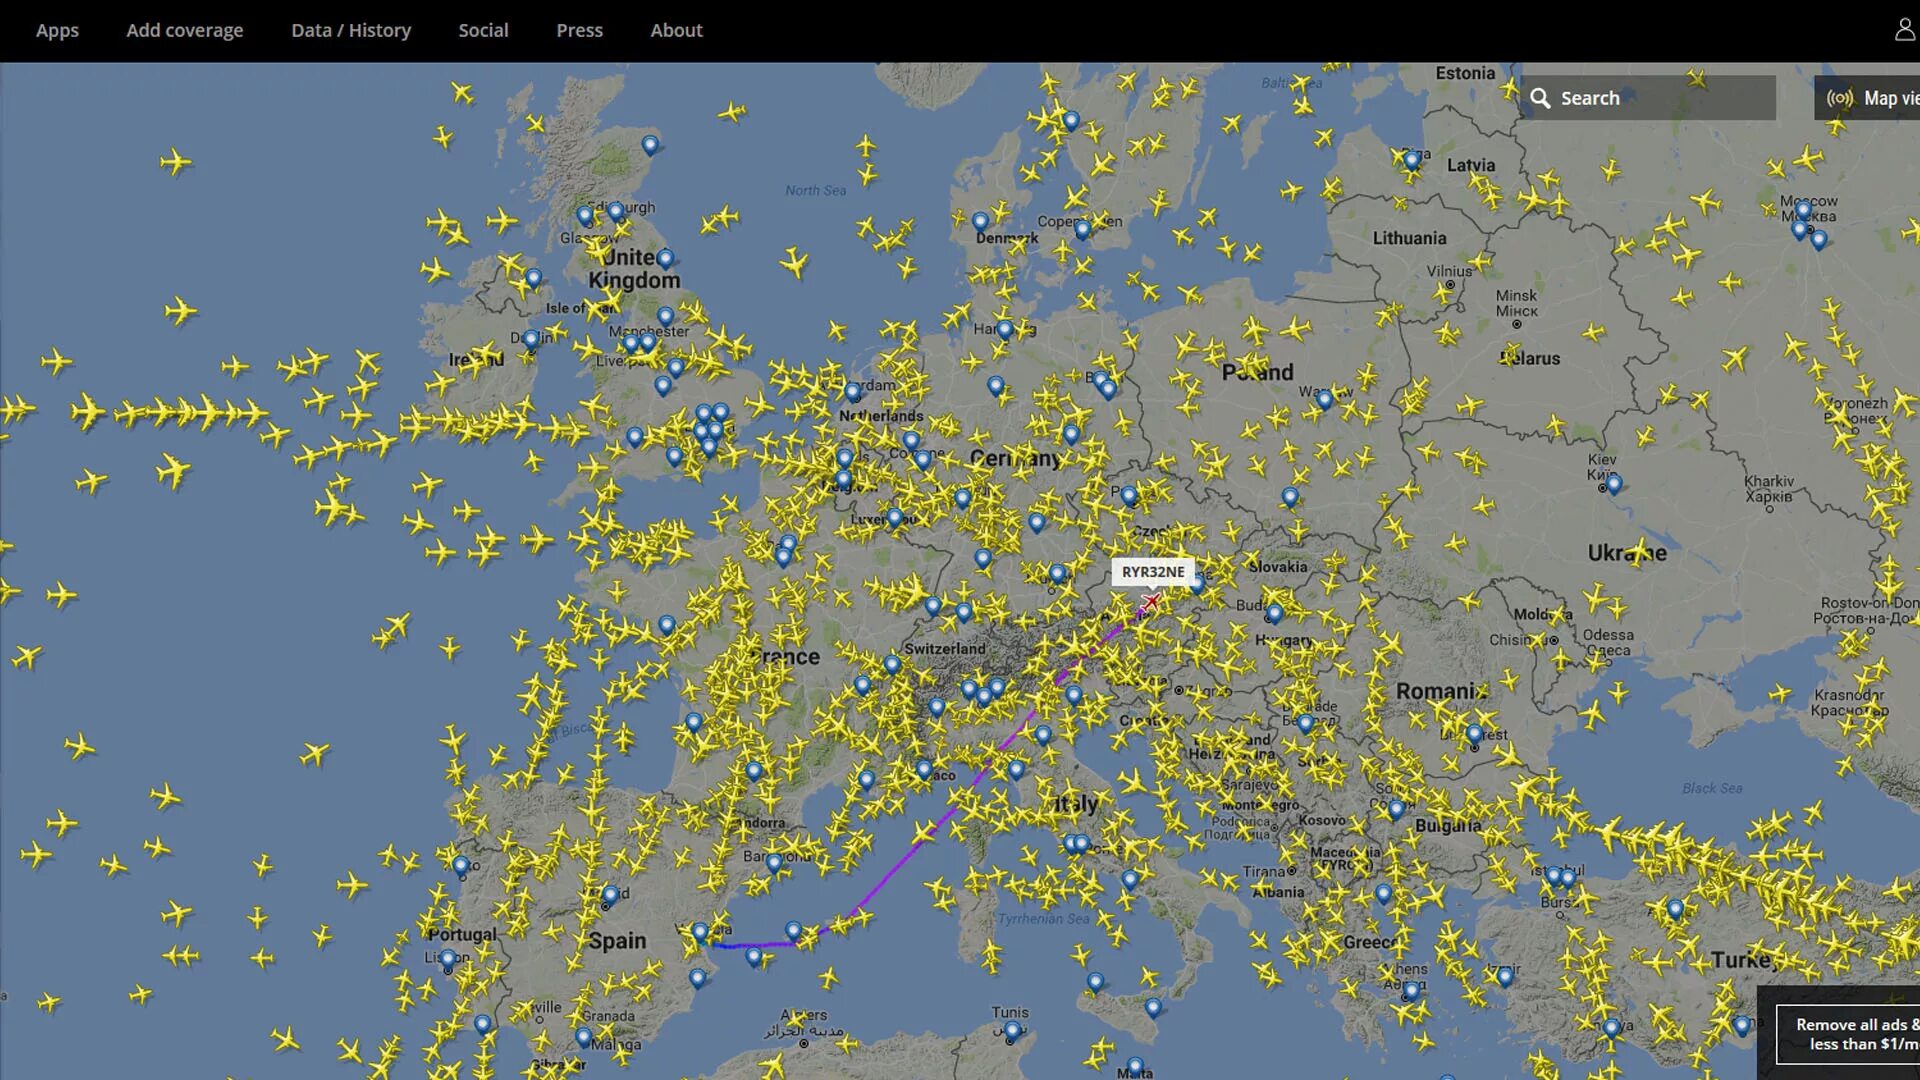
Task: Select the airport pin near Athens
Action: [1410, 991]
